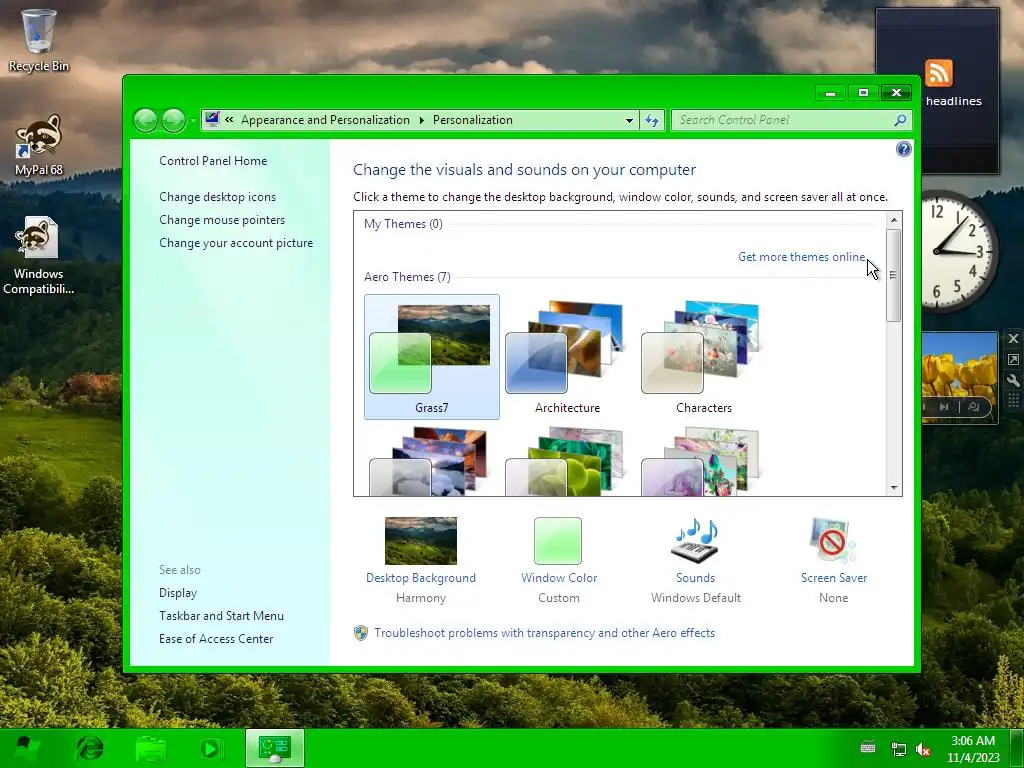Click the Start button on taskbar
1024x768 pixels.
pyautogui.click(x=25, y=748)
